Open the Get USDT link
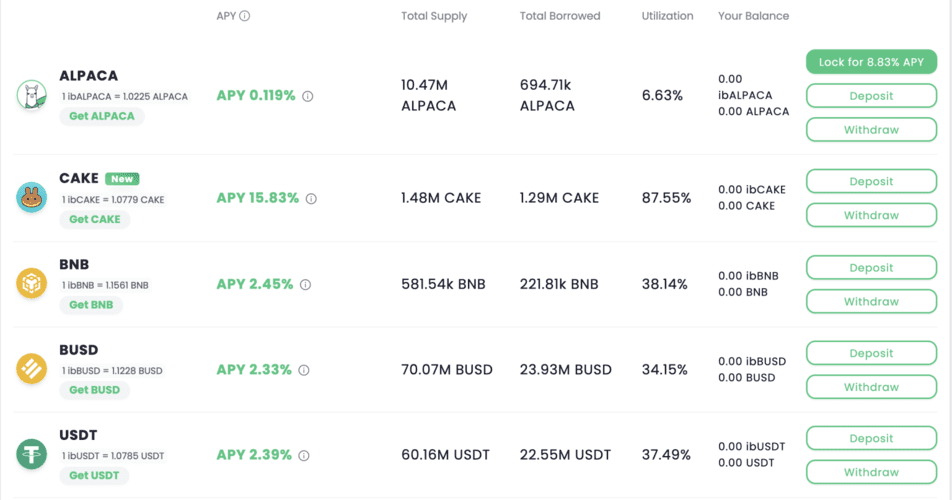The width and height of the screenshot is (952, 500). pyautogui.click(x=94, y=475)
